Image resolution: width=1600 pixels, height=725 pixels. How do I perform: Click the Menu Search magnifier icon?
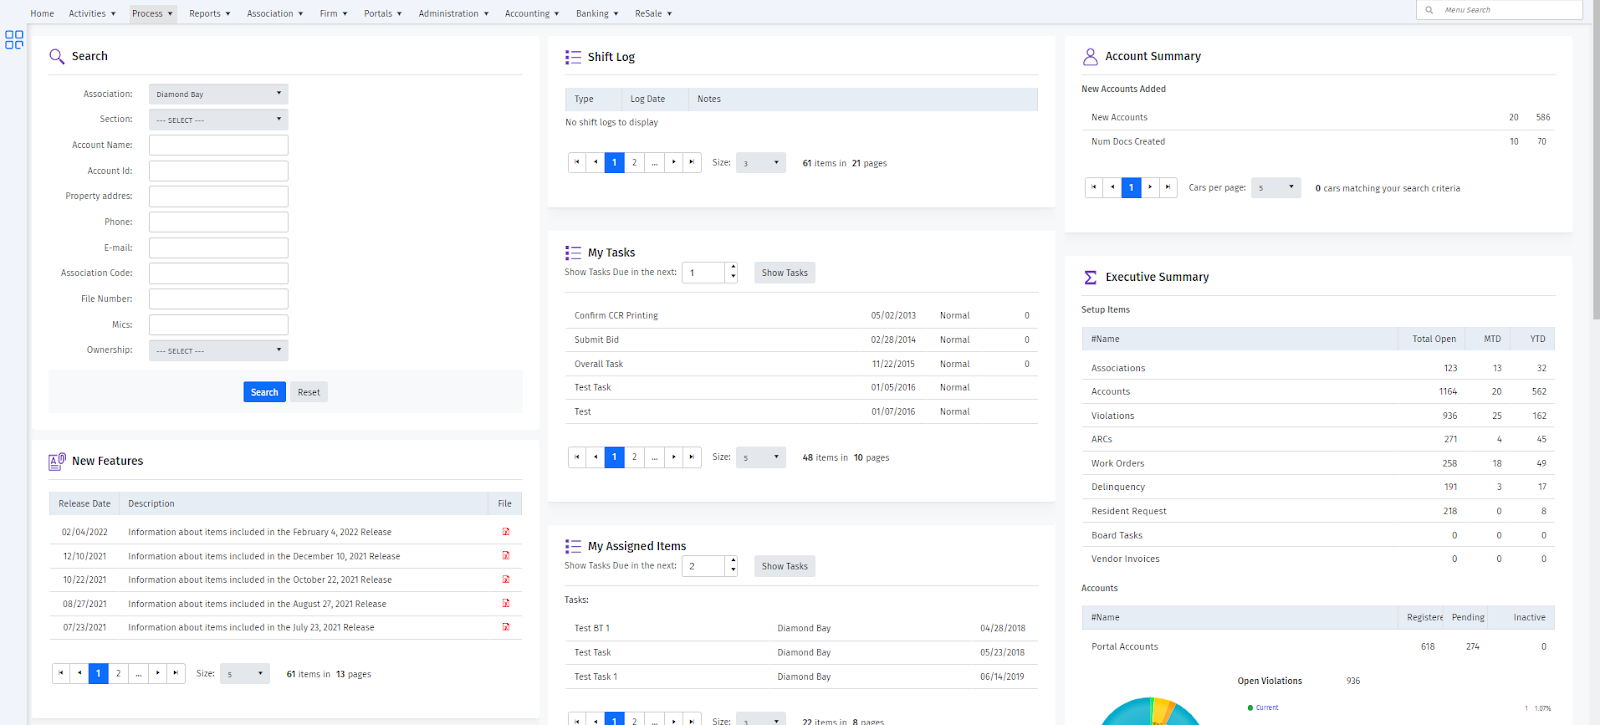tap(1429, 10)
